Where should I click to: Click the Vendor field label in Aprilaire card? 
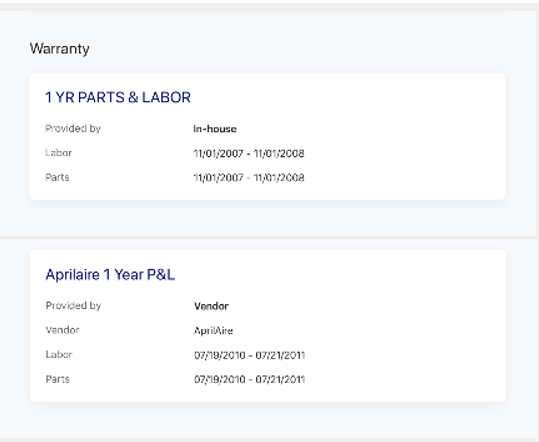pos(62,330)
